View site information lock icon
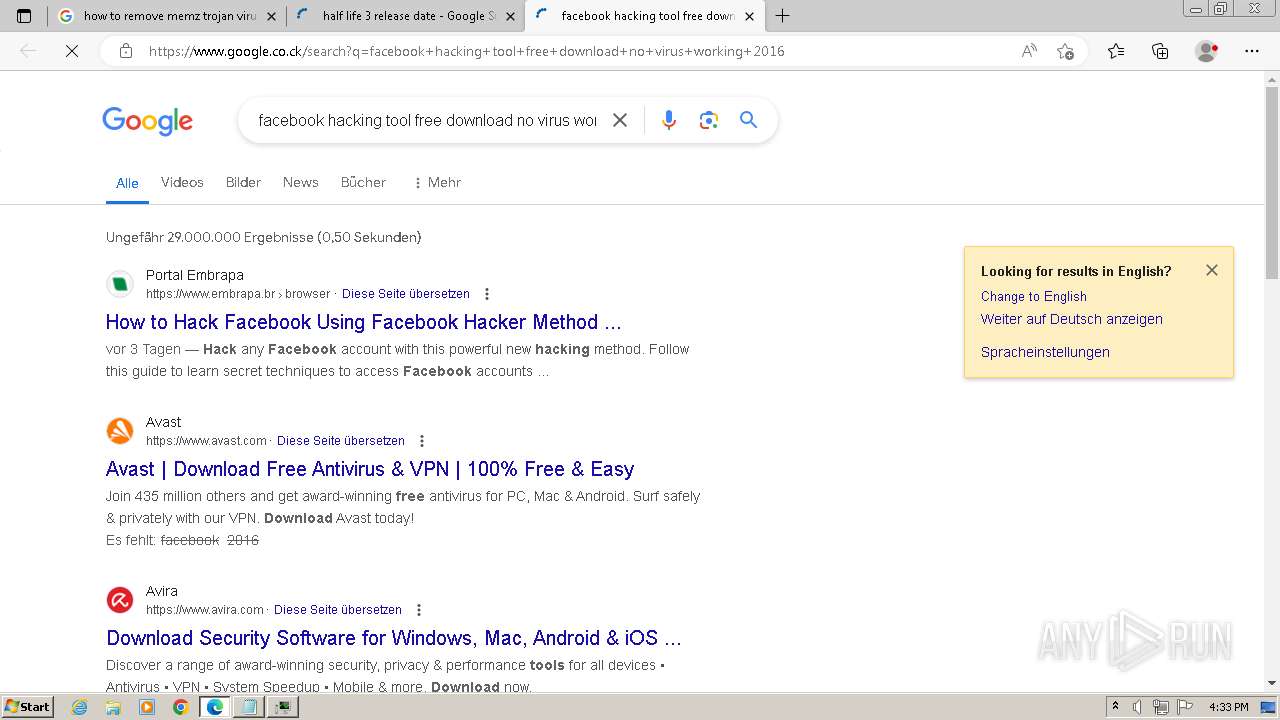 (125, 51)
